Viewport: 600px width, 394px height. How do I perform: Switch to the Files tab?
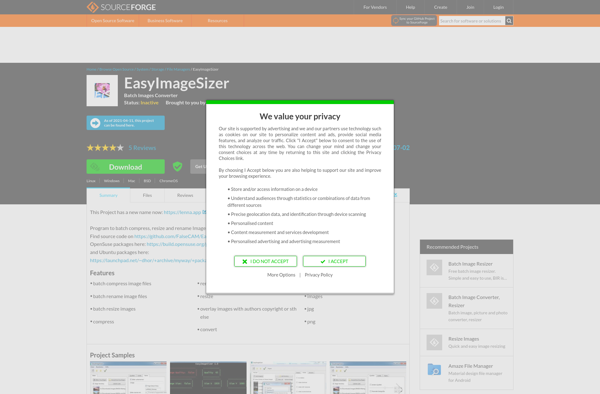[x=147, y=195]
